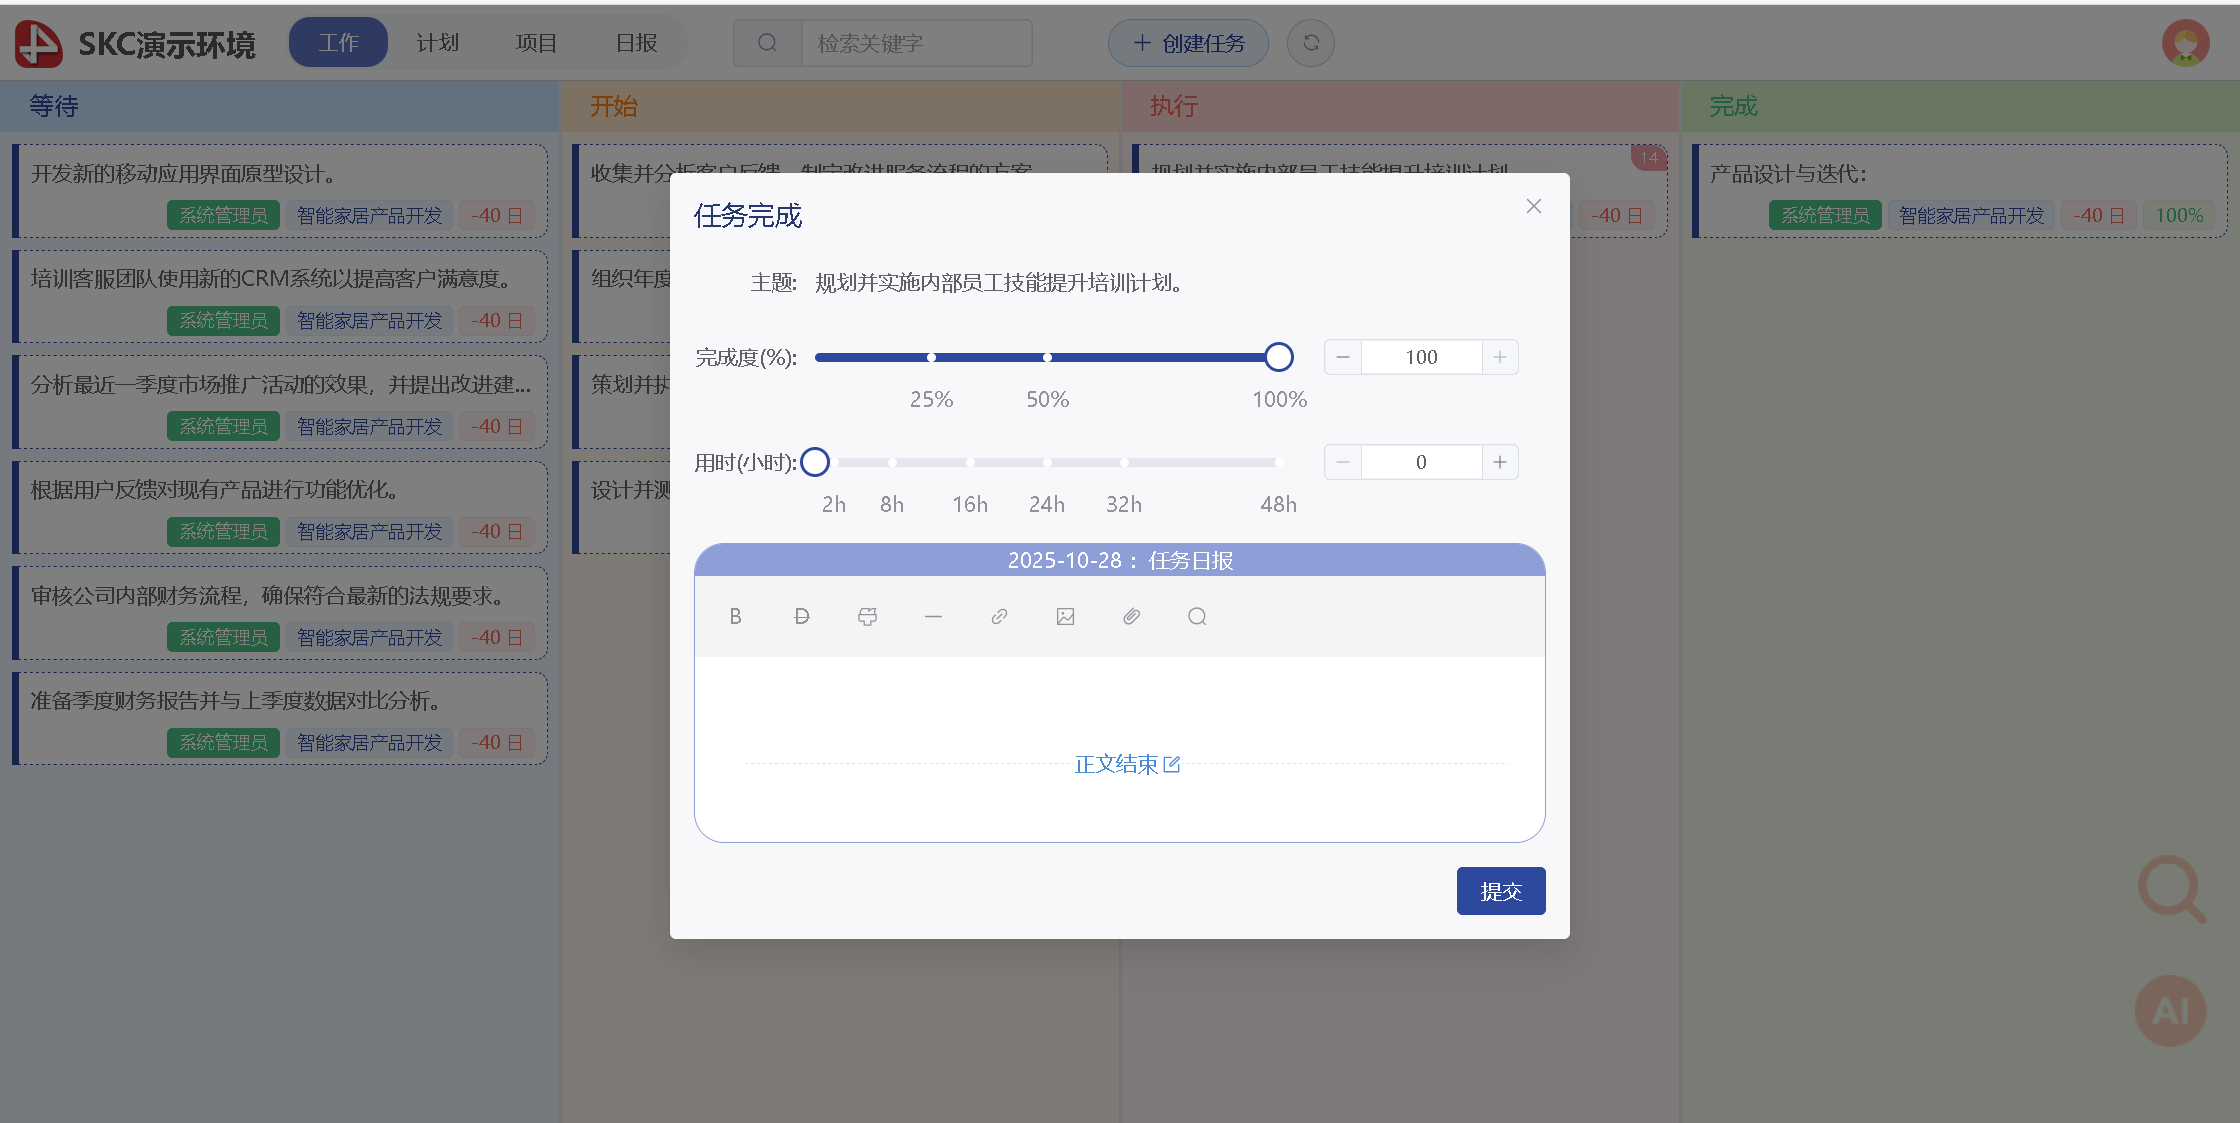The height and width of the screenshot is (1123, 2240).
Task: Apply strikethrough formatting in the editor toolbar
Action: 801,616
